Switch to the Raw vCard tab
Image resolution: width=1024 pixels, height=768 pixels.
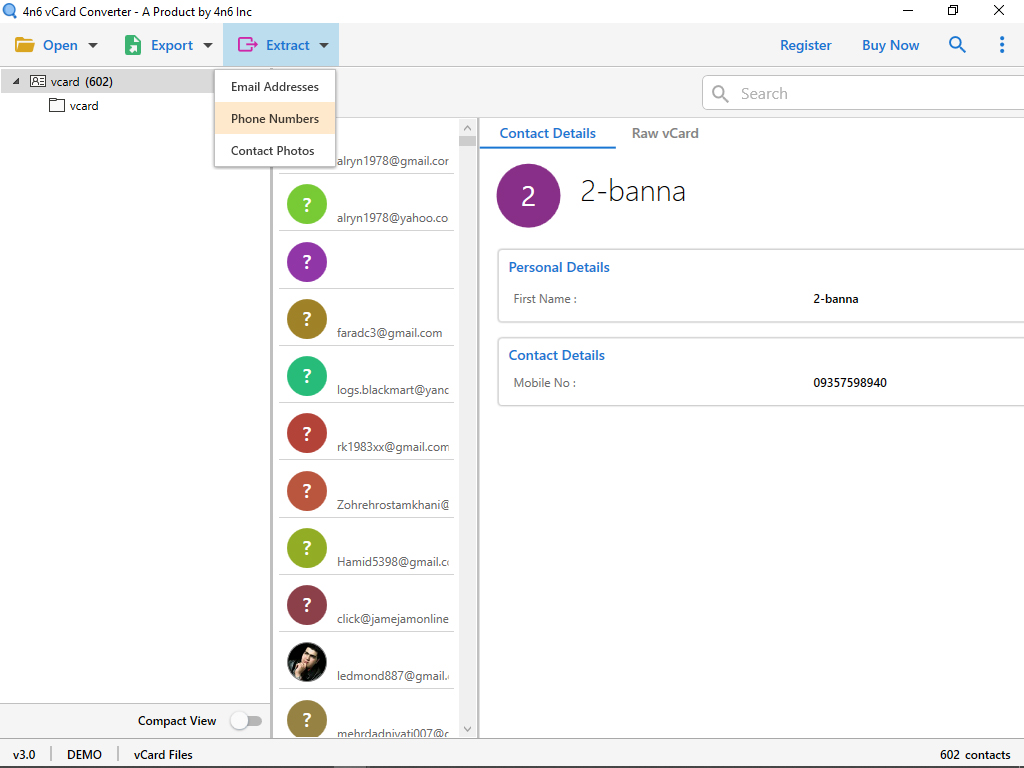pos(665,133)
